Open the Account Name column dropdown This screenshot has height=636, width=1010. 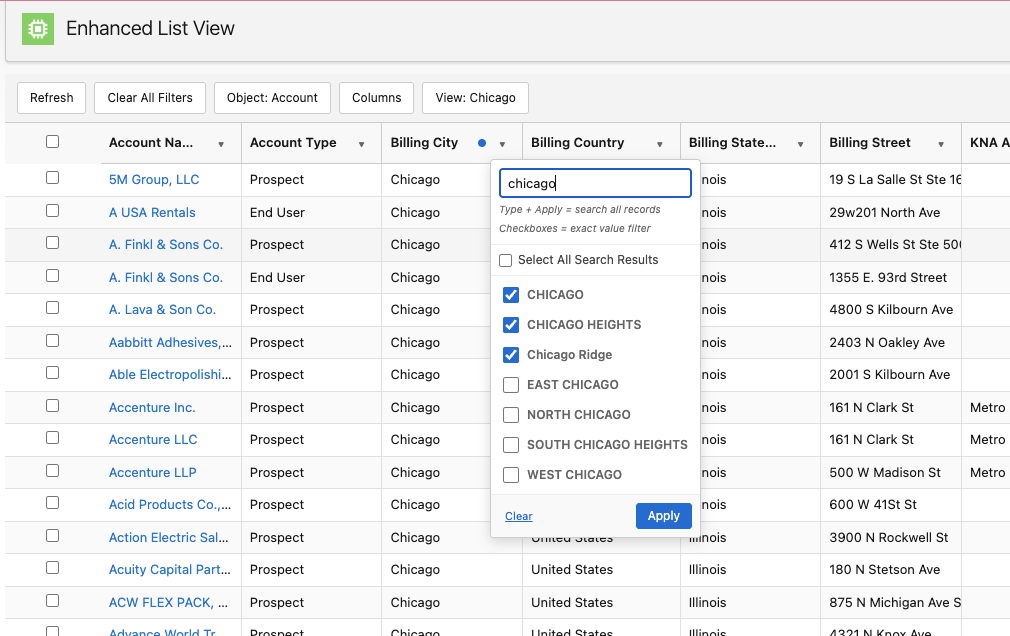[220, 143]
